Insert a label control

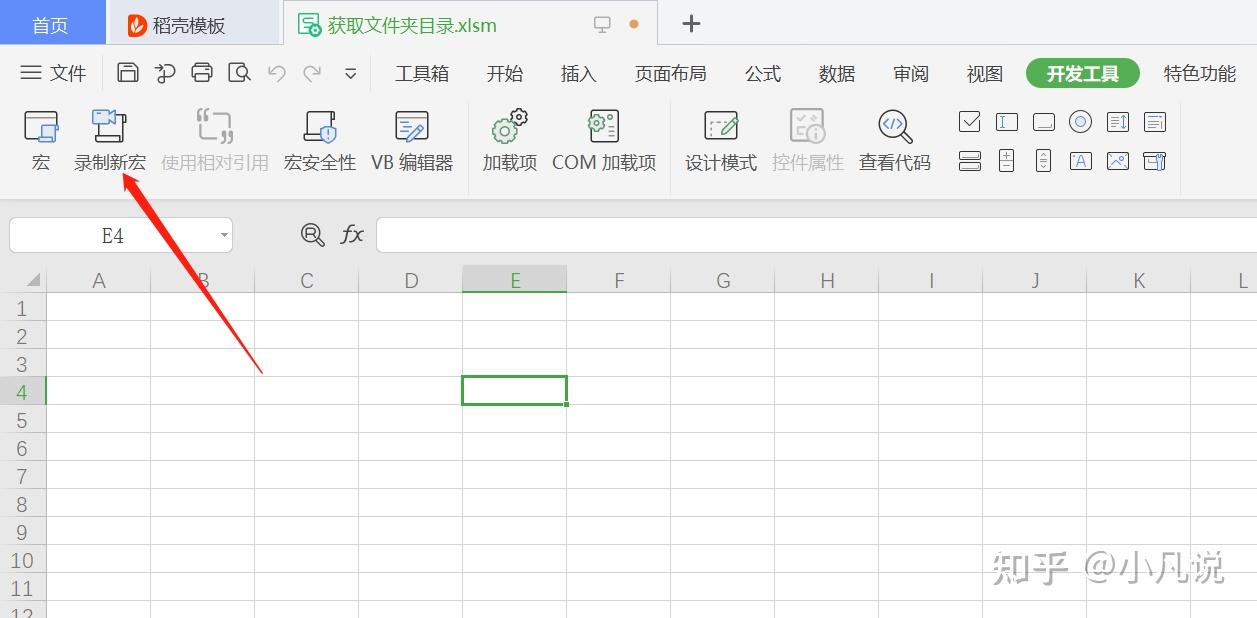pyautogui.click(x=1081, y=161)
